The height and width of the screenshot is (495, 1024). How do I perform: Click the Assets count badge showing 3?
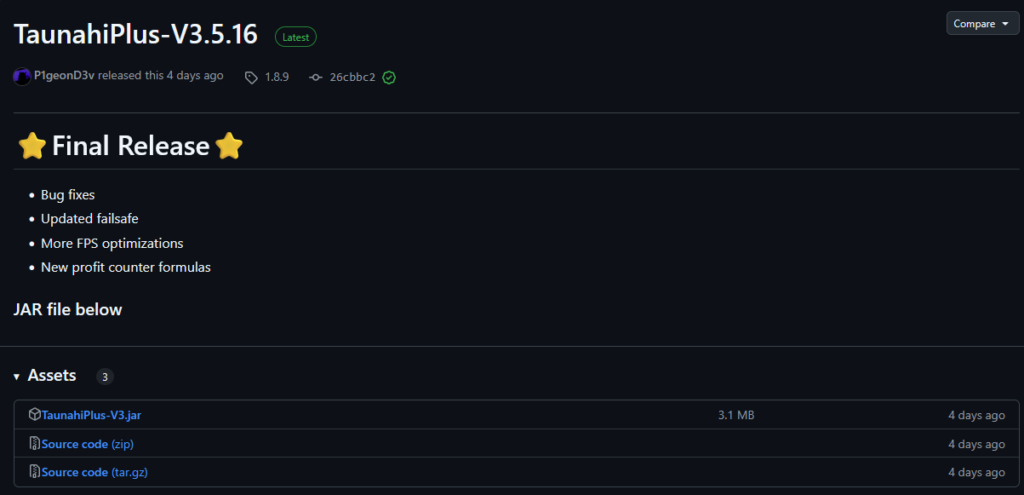tap(105, 377)
